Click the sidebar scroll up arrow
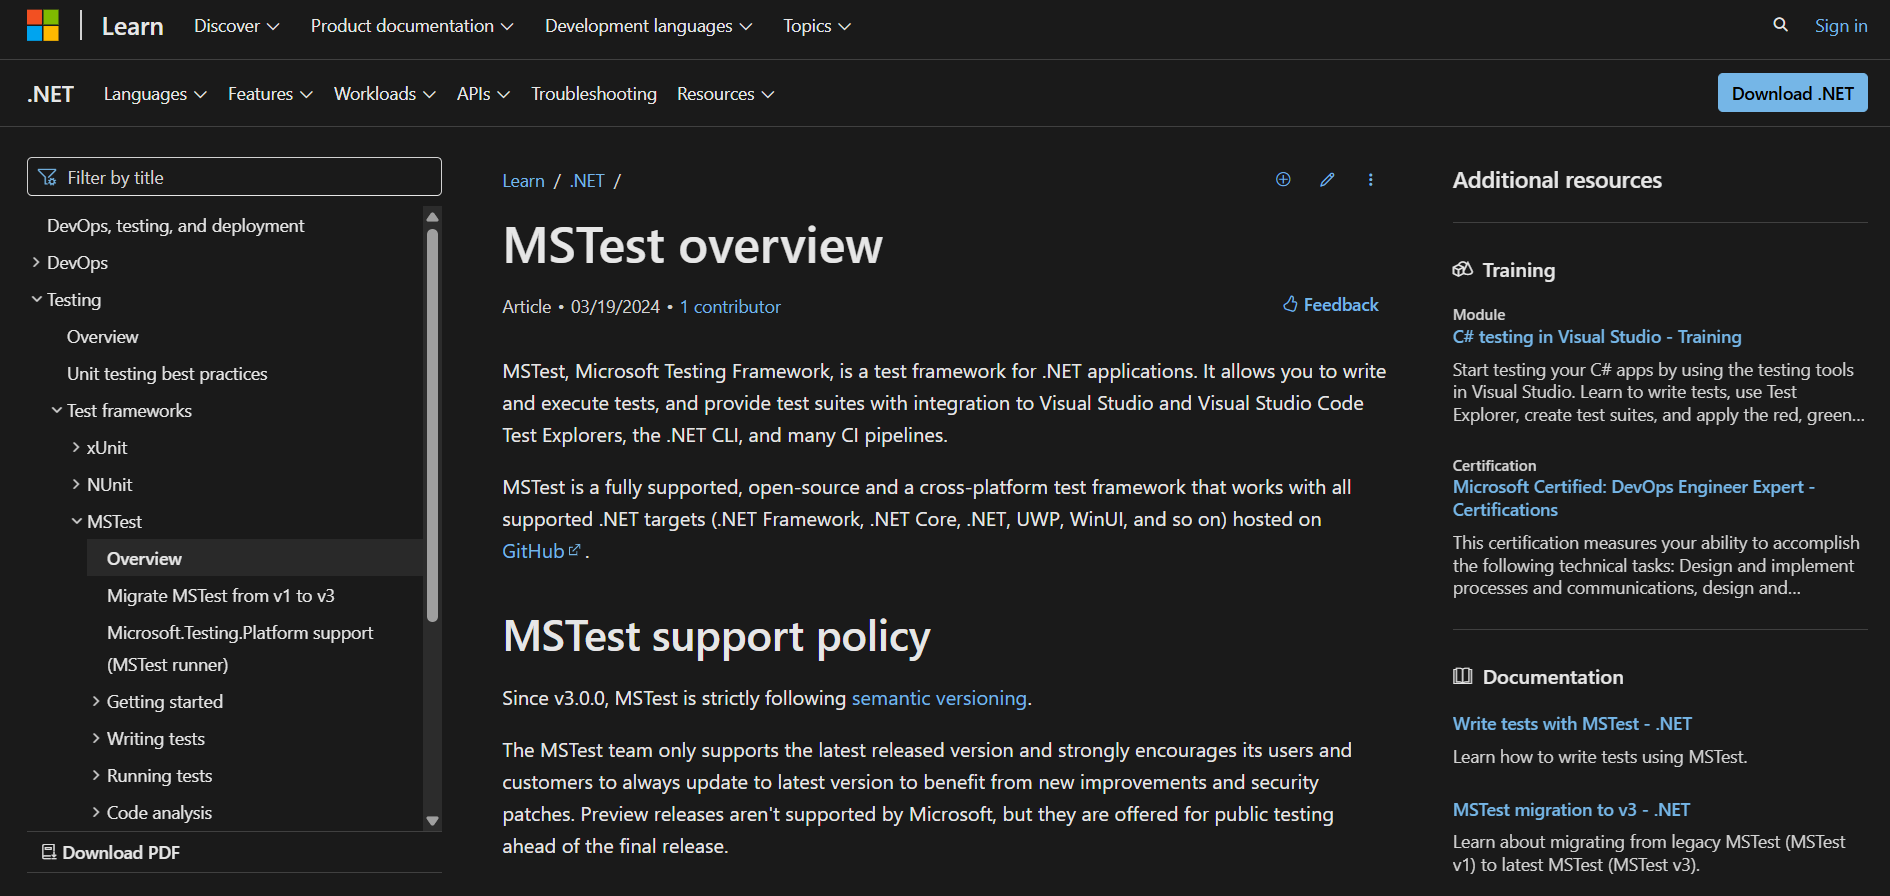 432,217
